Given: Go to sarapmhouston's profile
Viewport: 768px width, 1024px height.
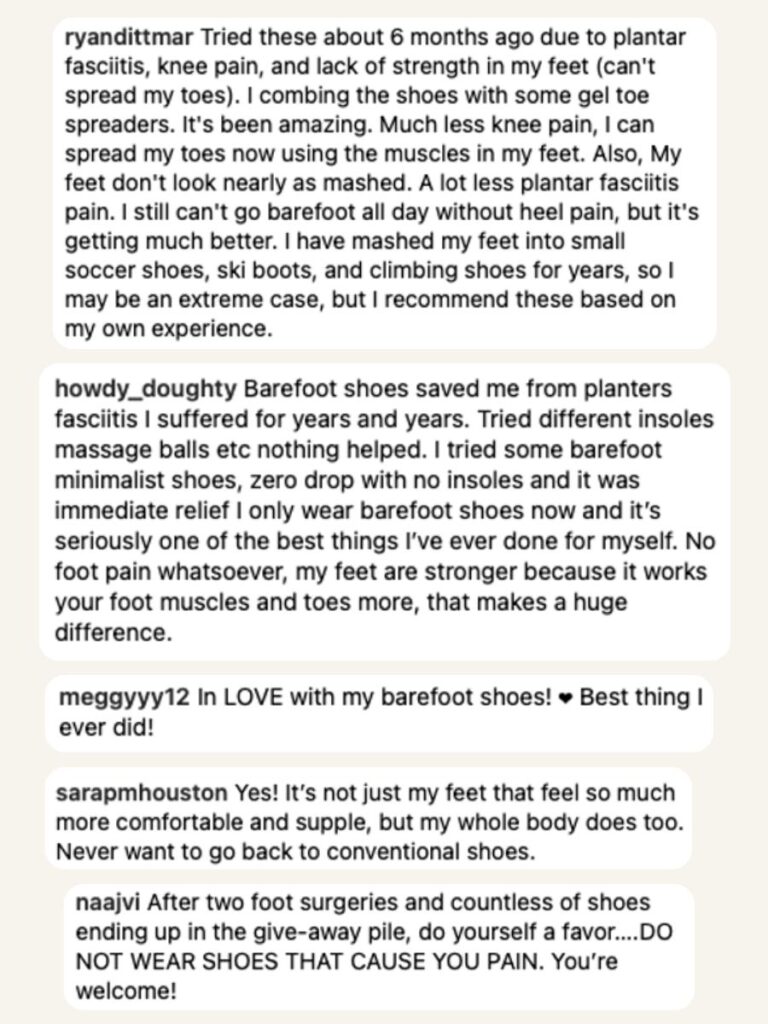Looking at the screenshot, I should [x=143, y=793].
